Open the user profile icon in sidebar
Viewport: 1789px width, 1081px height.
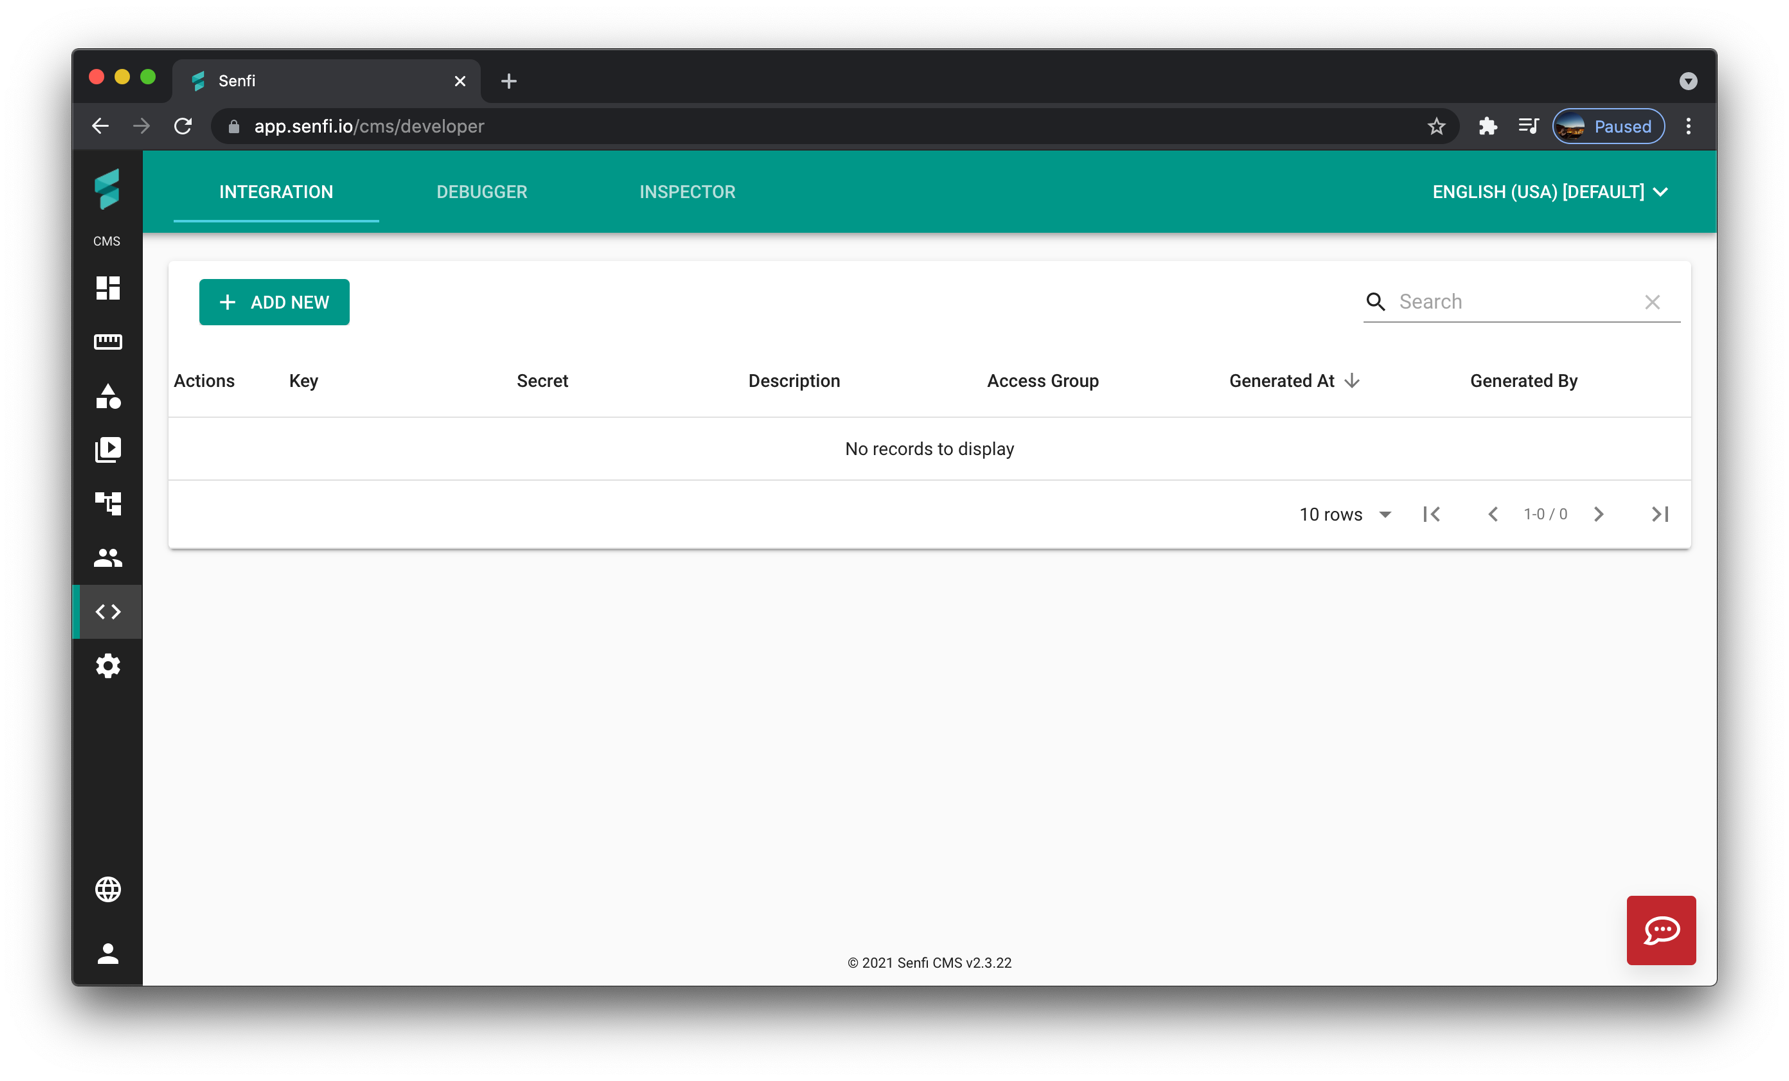pyautogui.click(x=108, y=954)
